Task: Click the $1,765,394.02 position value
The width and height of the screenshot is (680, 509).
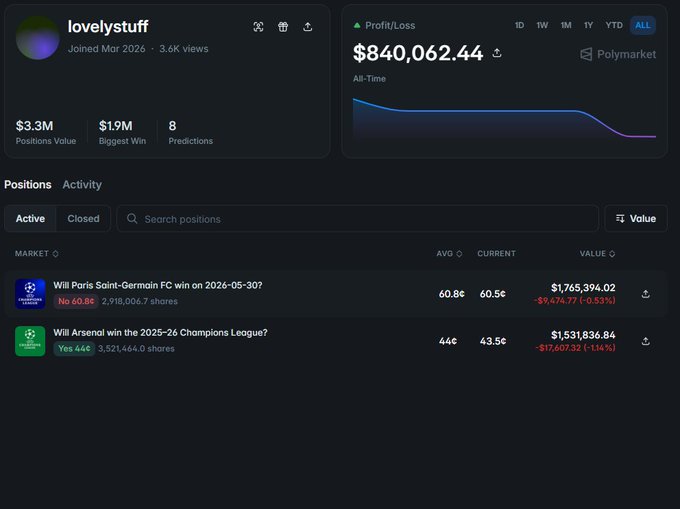Action: [x=583, y=287]
